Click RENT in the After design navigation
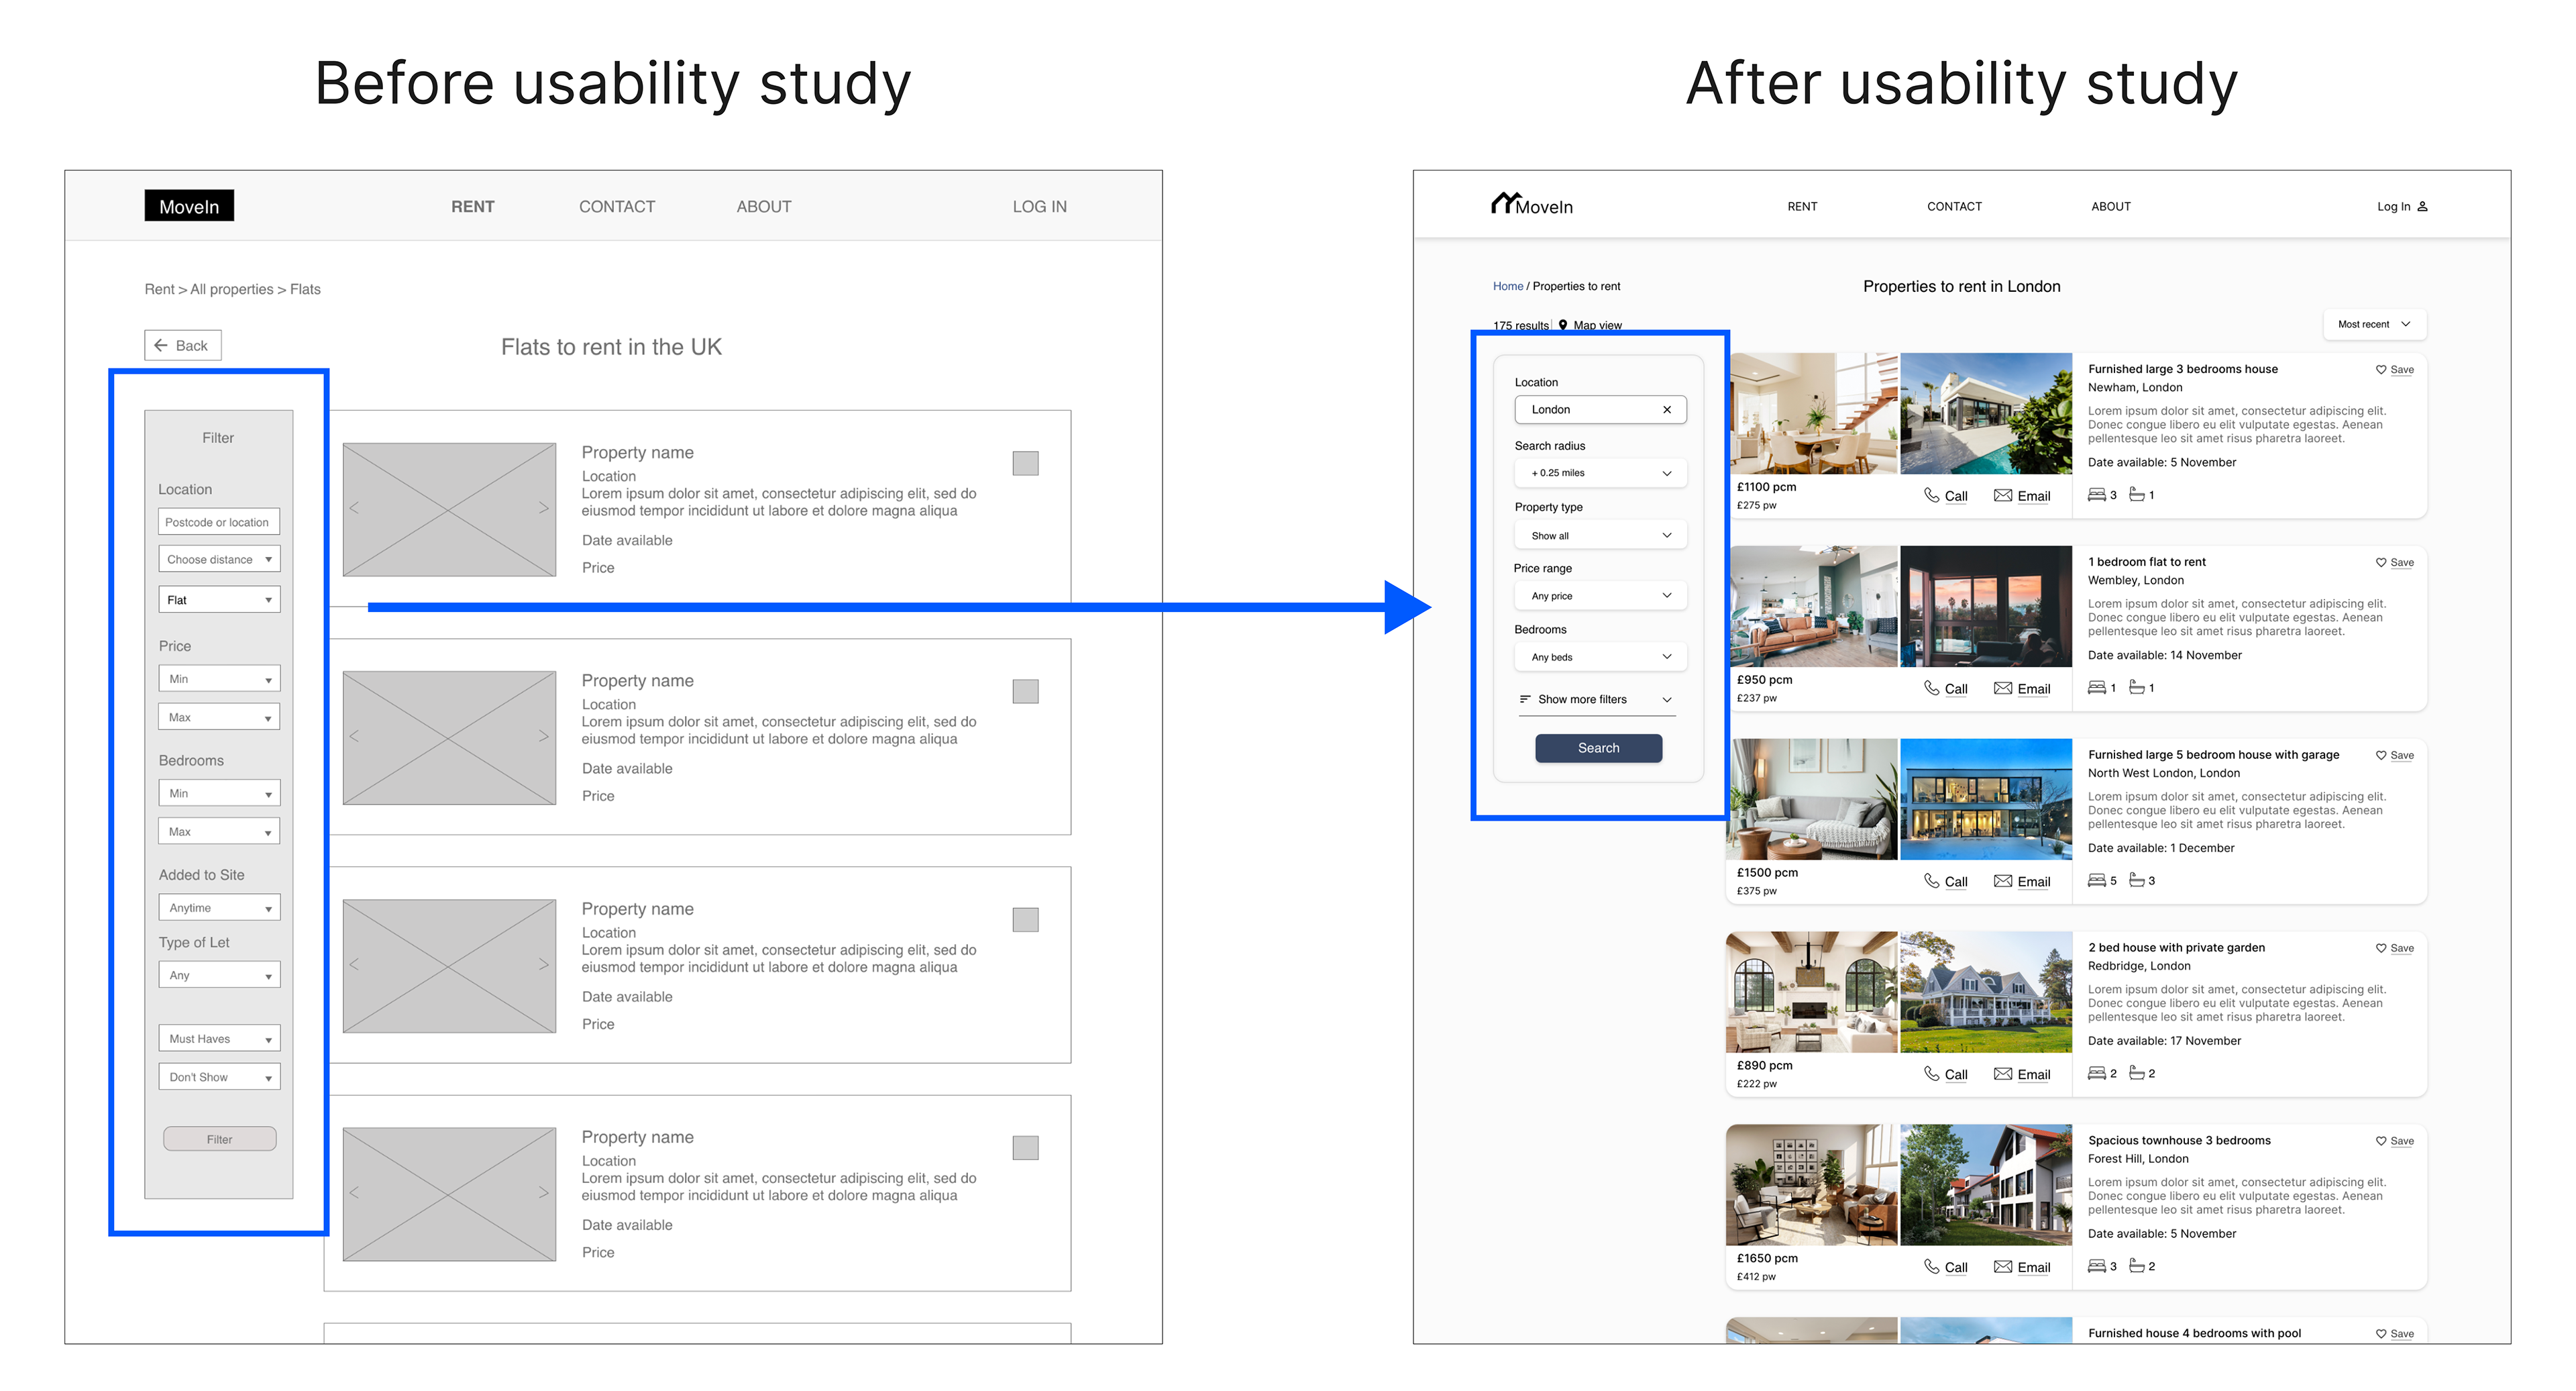This screenshot has height=1391, width=2576. 1802,206
